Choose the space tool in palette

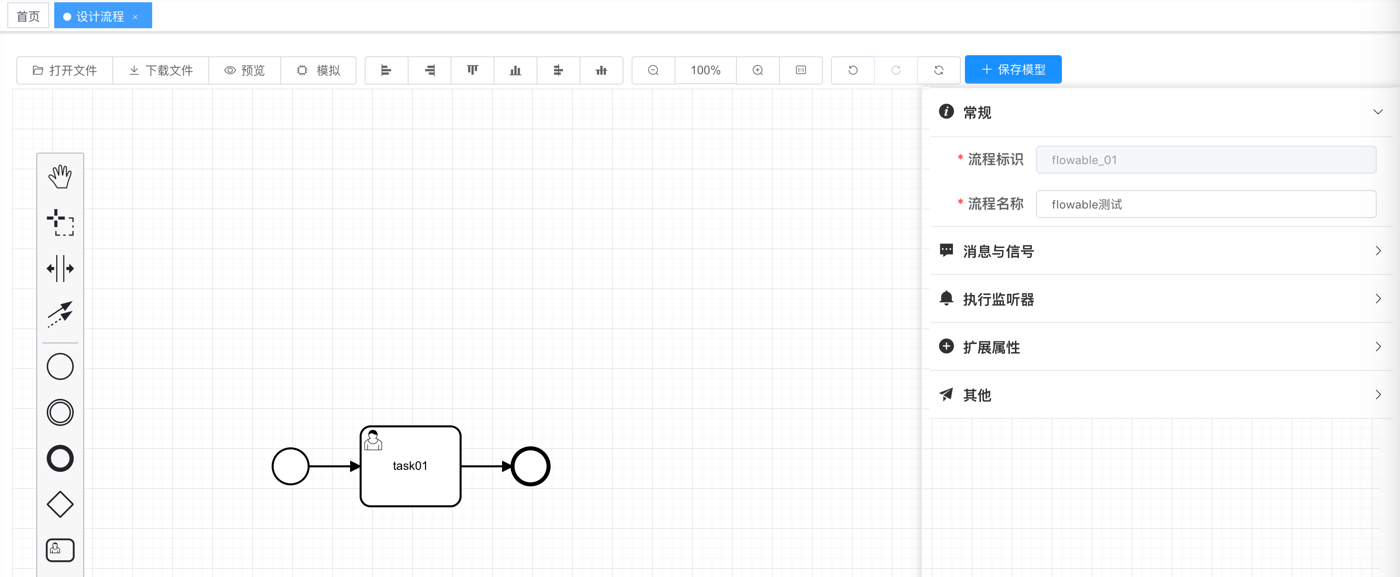click(60, 268)
